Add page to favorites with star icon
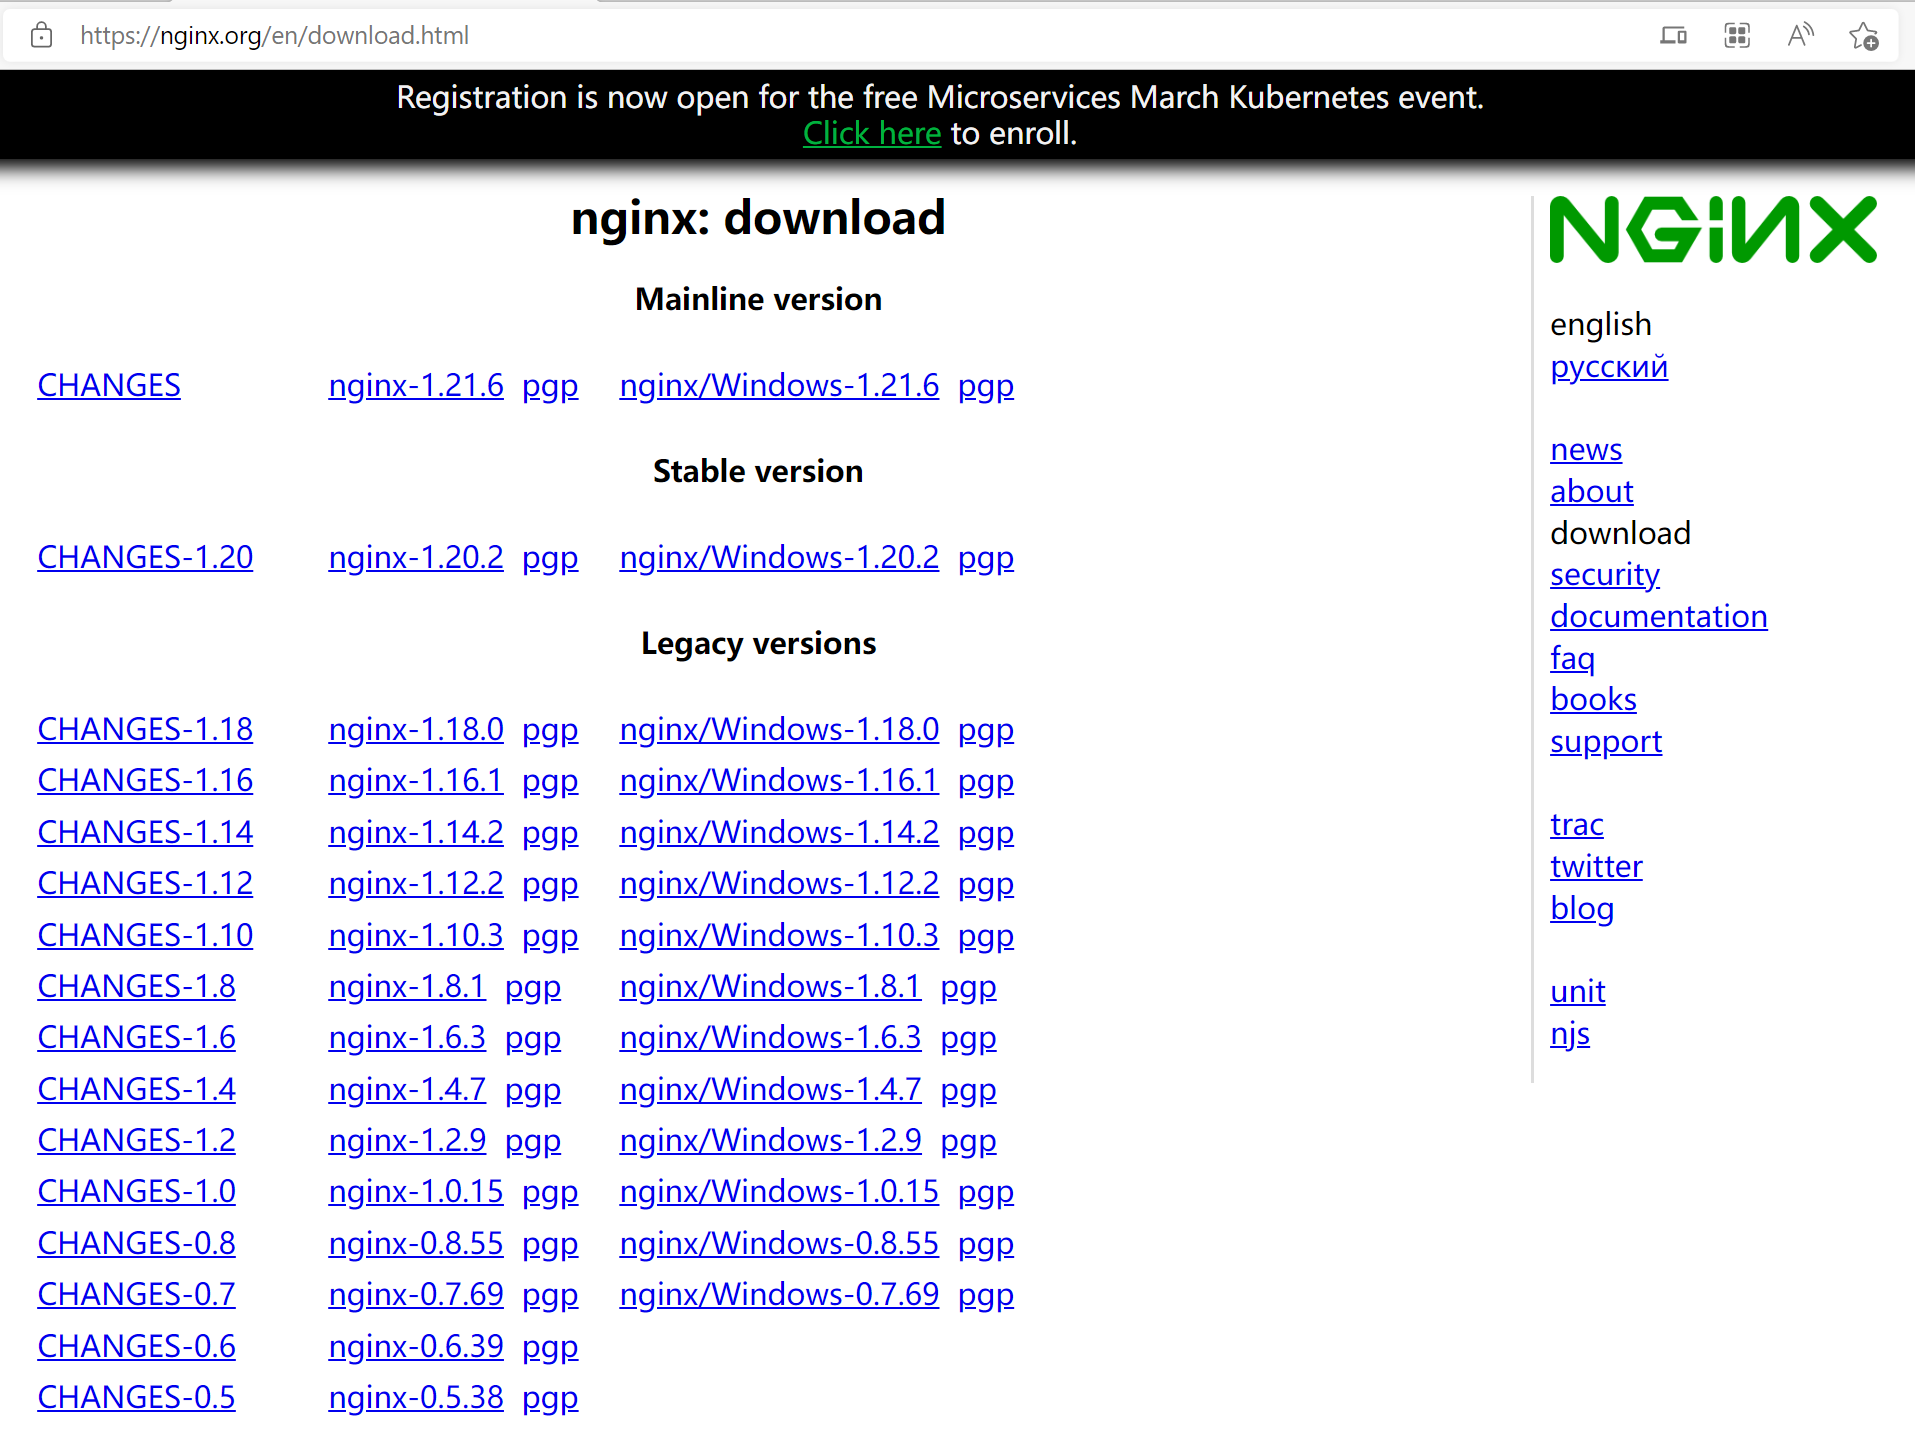Image resolution: width=1915 pixels, height=1436 pixels. [x=1863, y=36]
